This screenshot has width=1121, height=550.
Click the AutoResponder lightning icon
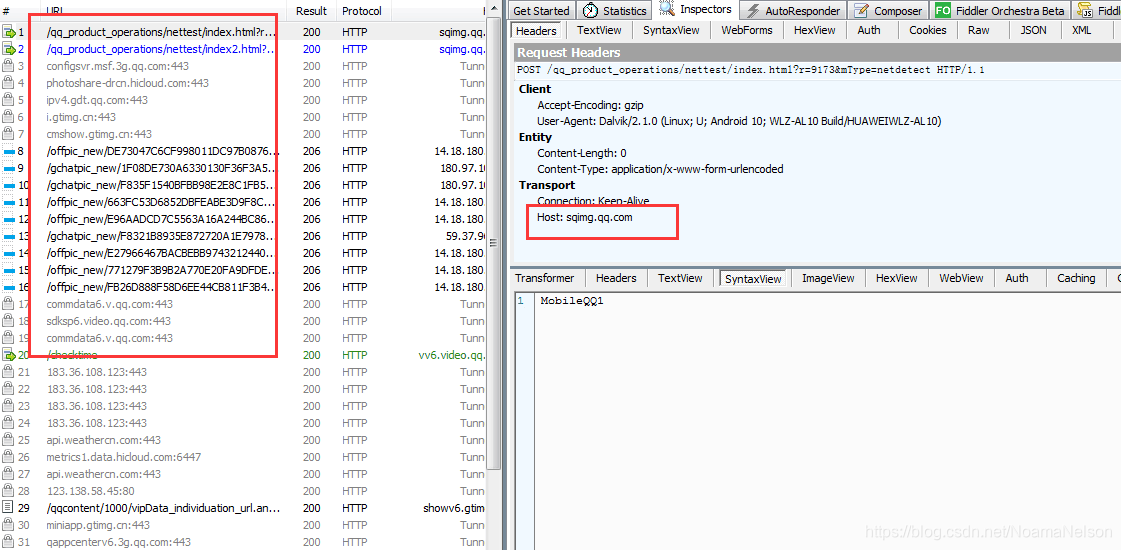(753, 11)
